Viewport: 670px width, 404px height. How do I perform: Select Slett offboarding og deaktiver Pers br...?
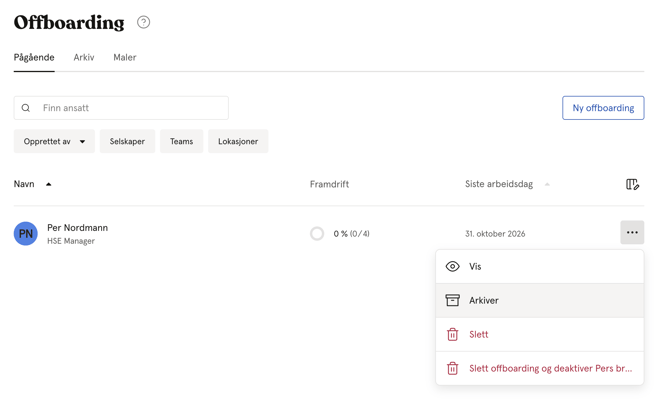[540, 368]
